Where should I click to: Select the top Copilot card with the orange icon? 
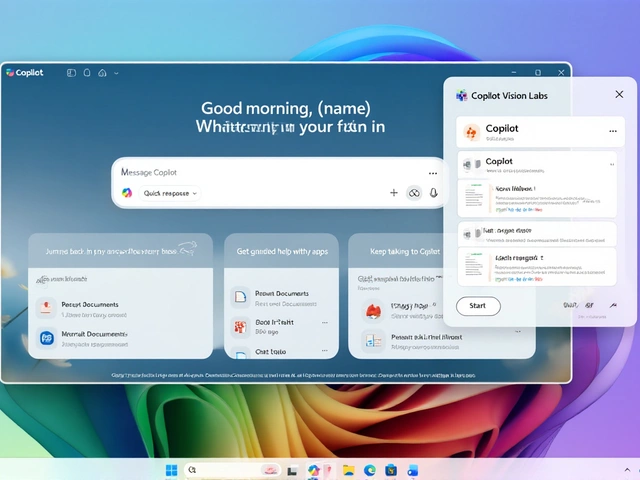pyautogui.click(x=540, y=132)
